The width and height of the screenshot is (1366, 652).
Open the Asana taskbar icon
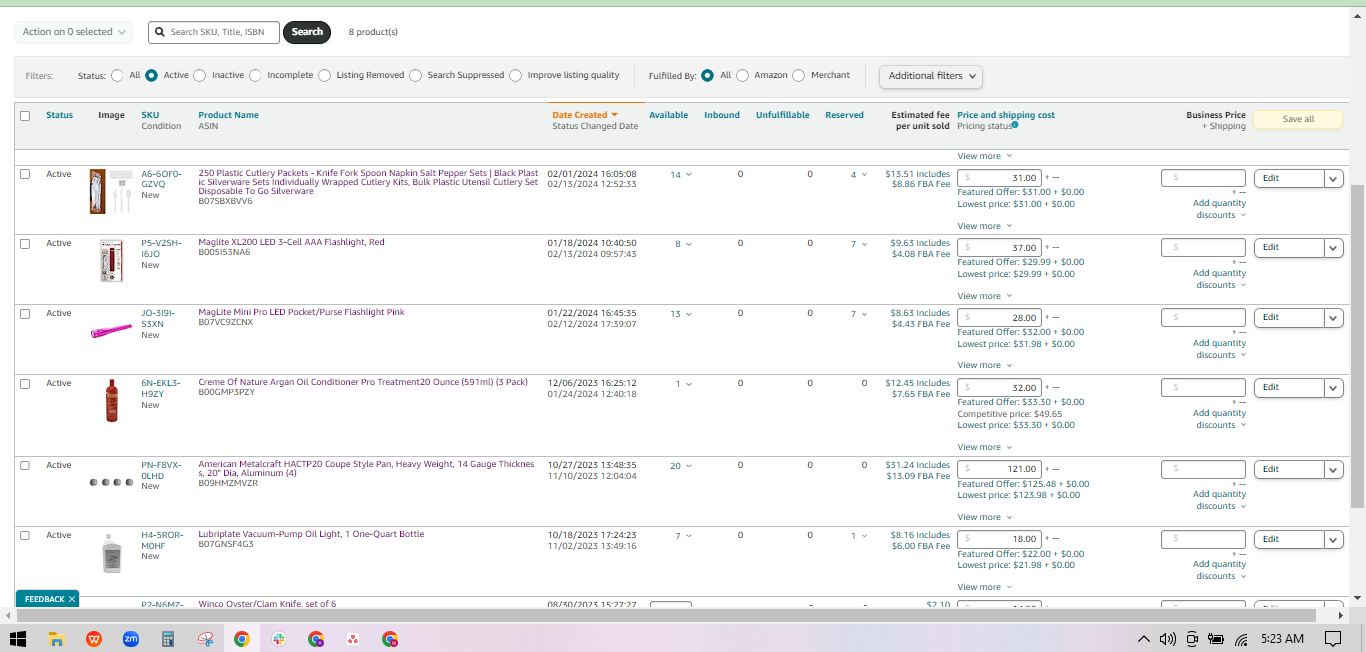tap(353, 638)
